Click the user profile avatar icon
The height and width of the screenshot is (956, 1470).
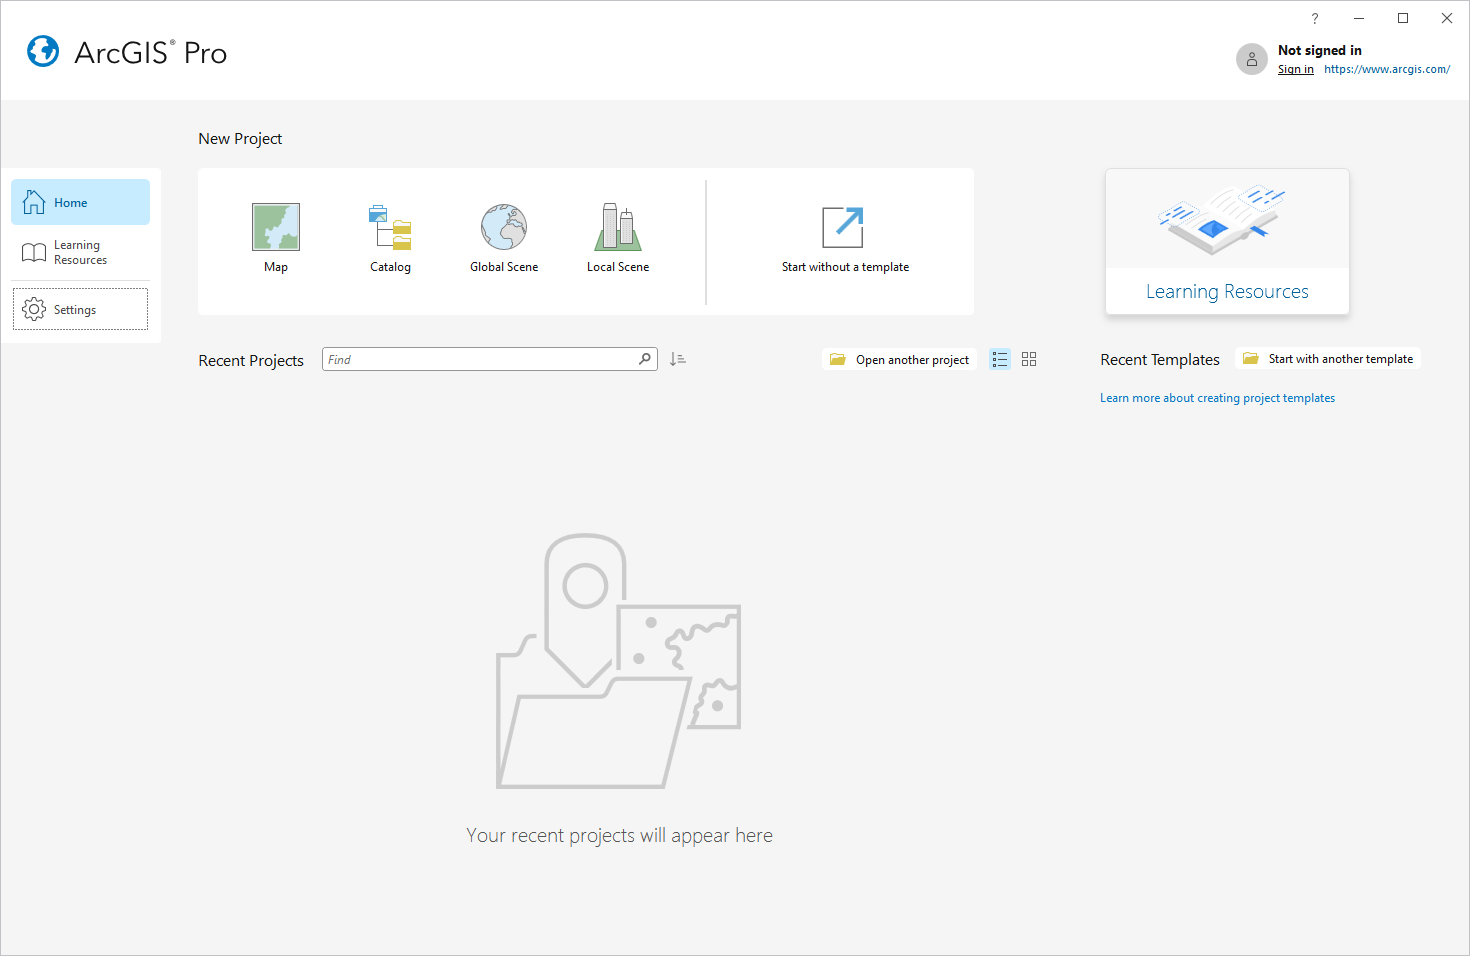tap(1251, 59)
